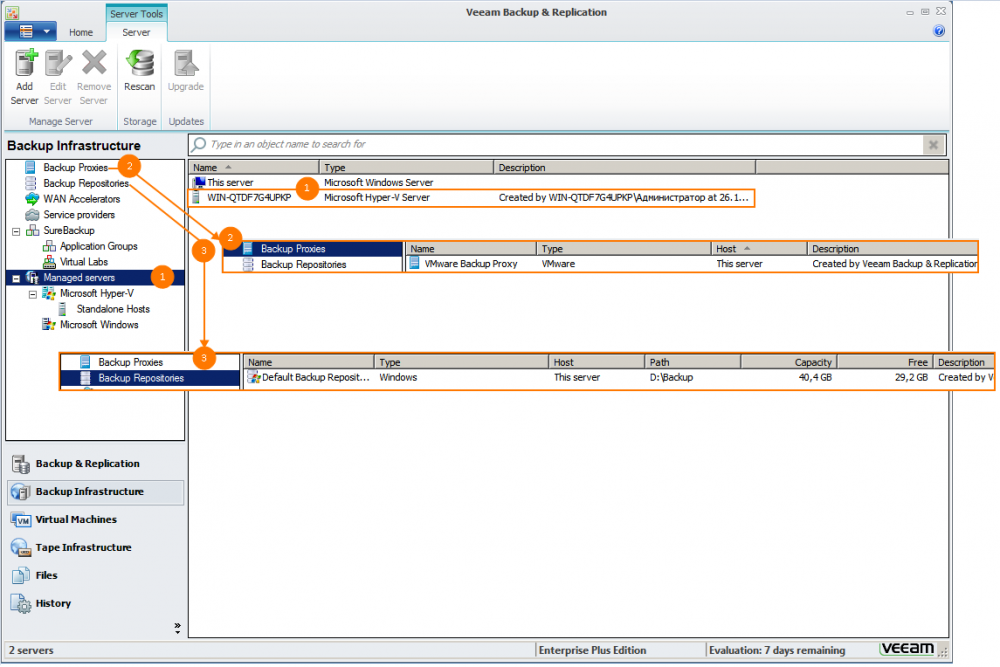This screenshot has height=667, width=1000.
Task: Click the Capacity column header
Action: tap(788, 362)
